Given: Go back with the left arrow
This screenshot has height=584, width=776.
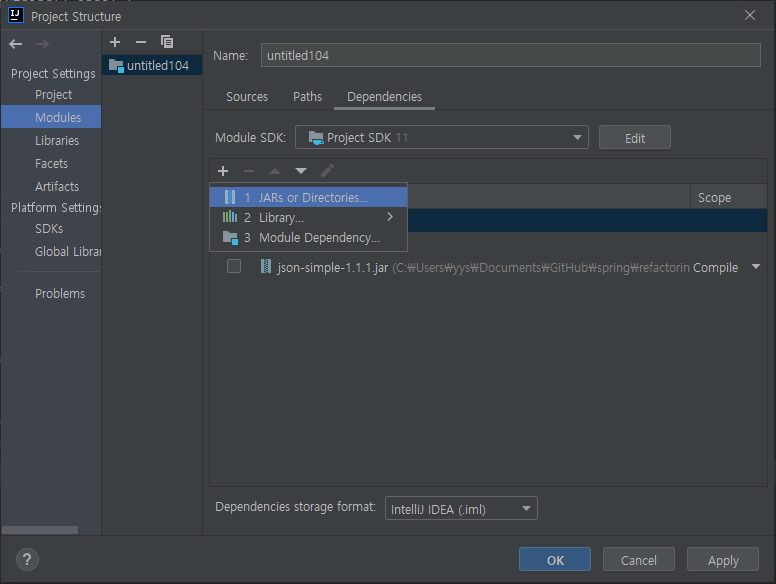Looking at the screenshot, I should [16, 44].
